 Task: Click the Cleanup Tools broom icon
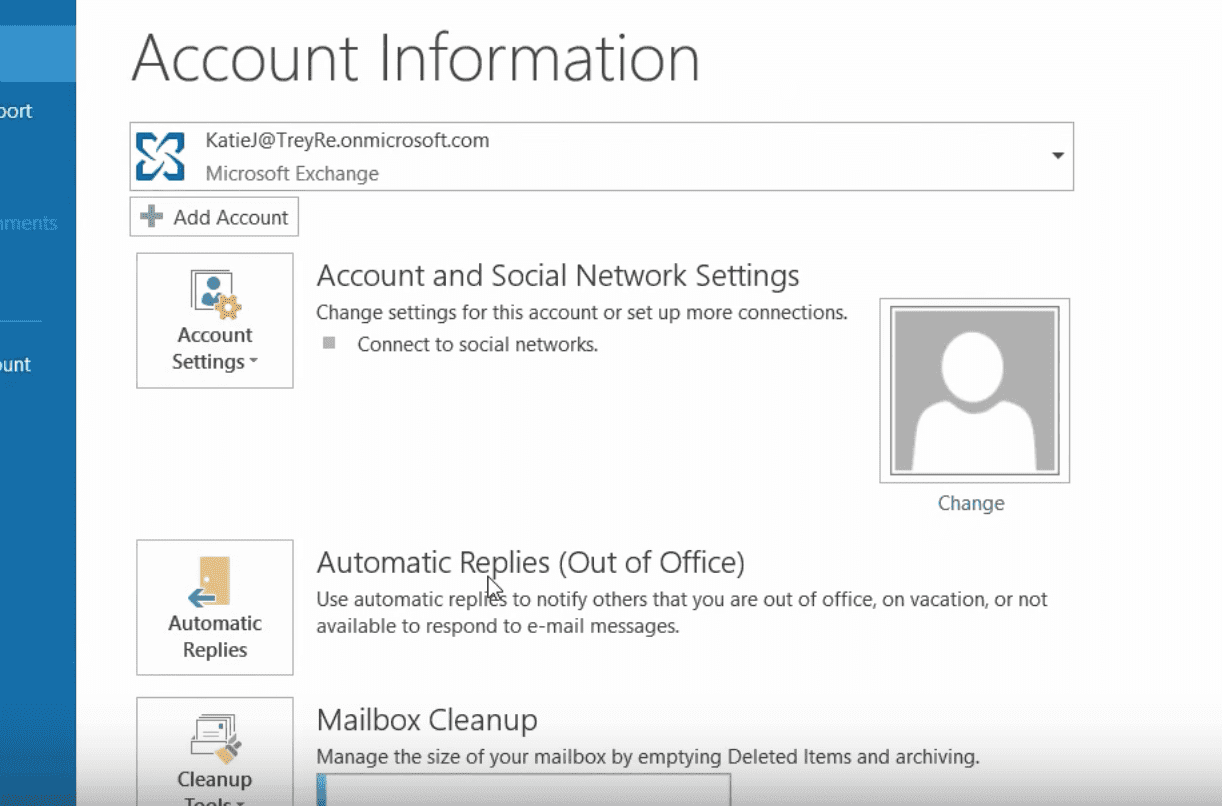214,739
